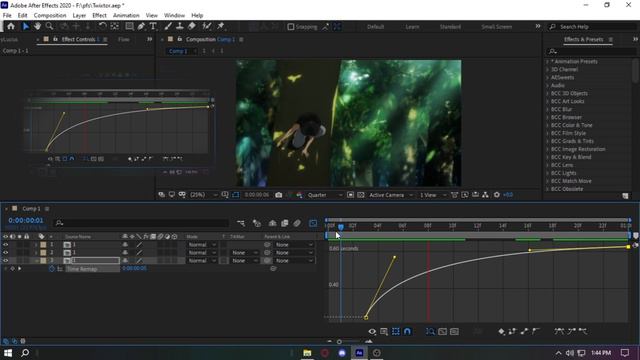This screenshot has height=360, width=640.
Task: Open layer 1 Normal blend mode dropdown
Action: [202, 245]
